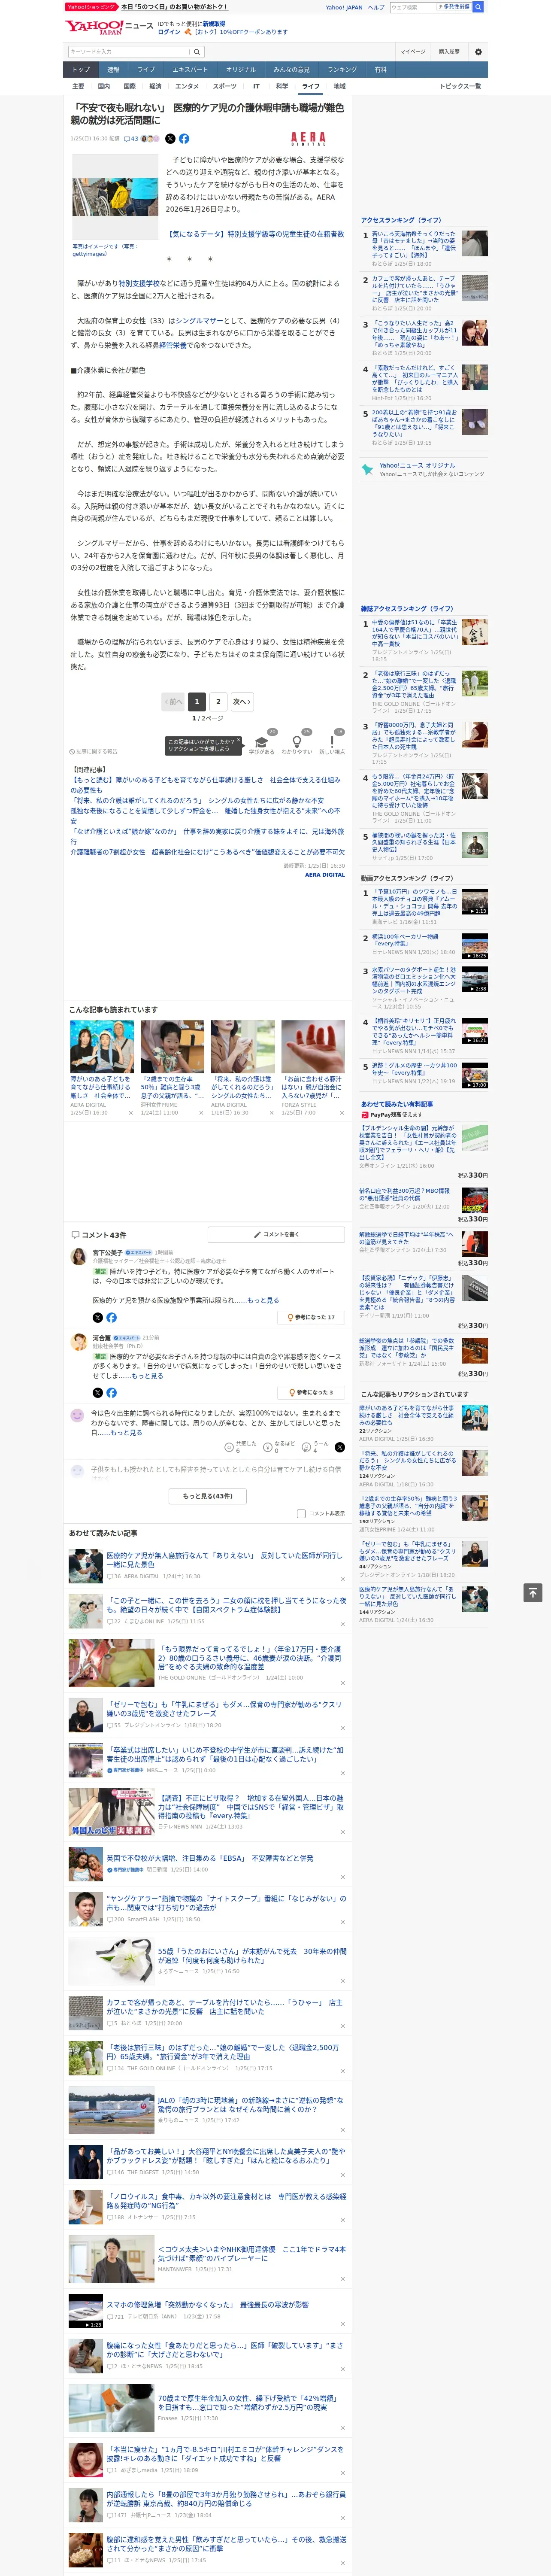Share the third comment on X
This screenshot has height=2576, width=551.
point(340,1447)
